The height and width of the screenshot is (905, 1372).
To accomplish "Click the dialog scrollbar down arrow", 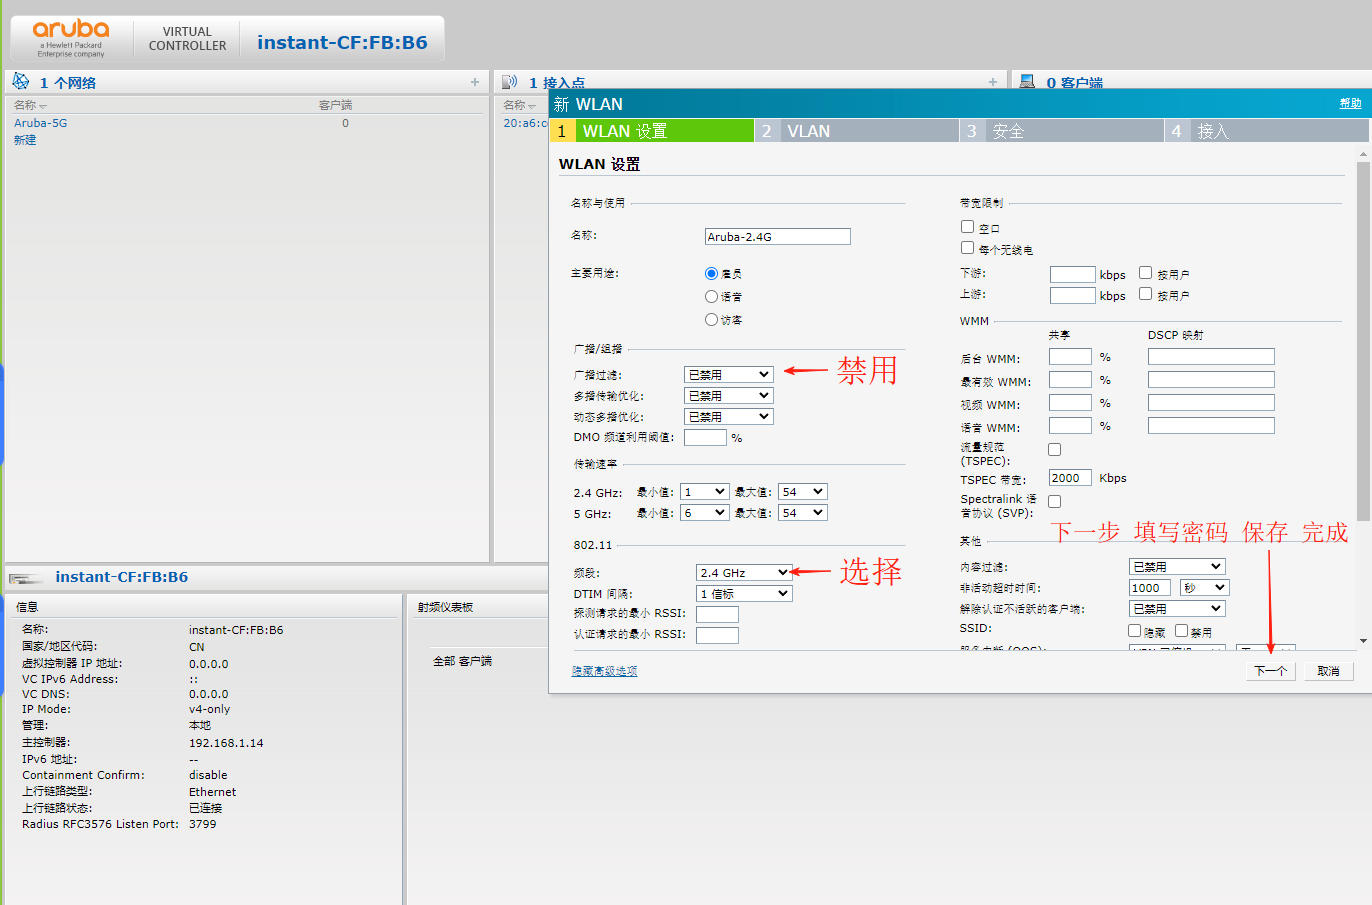I will [1363, 641].
